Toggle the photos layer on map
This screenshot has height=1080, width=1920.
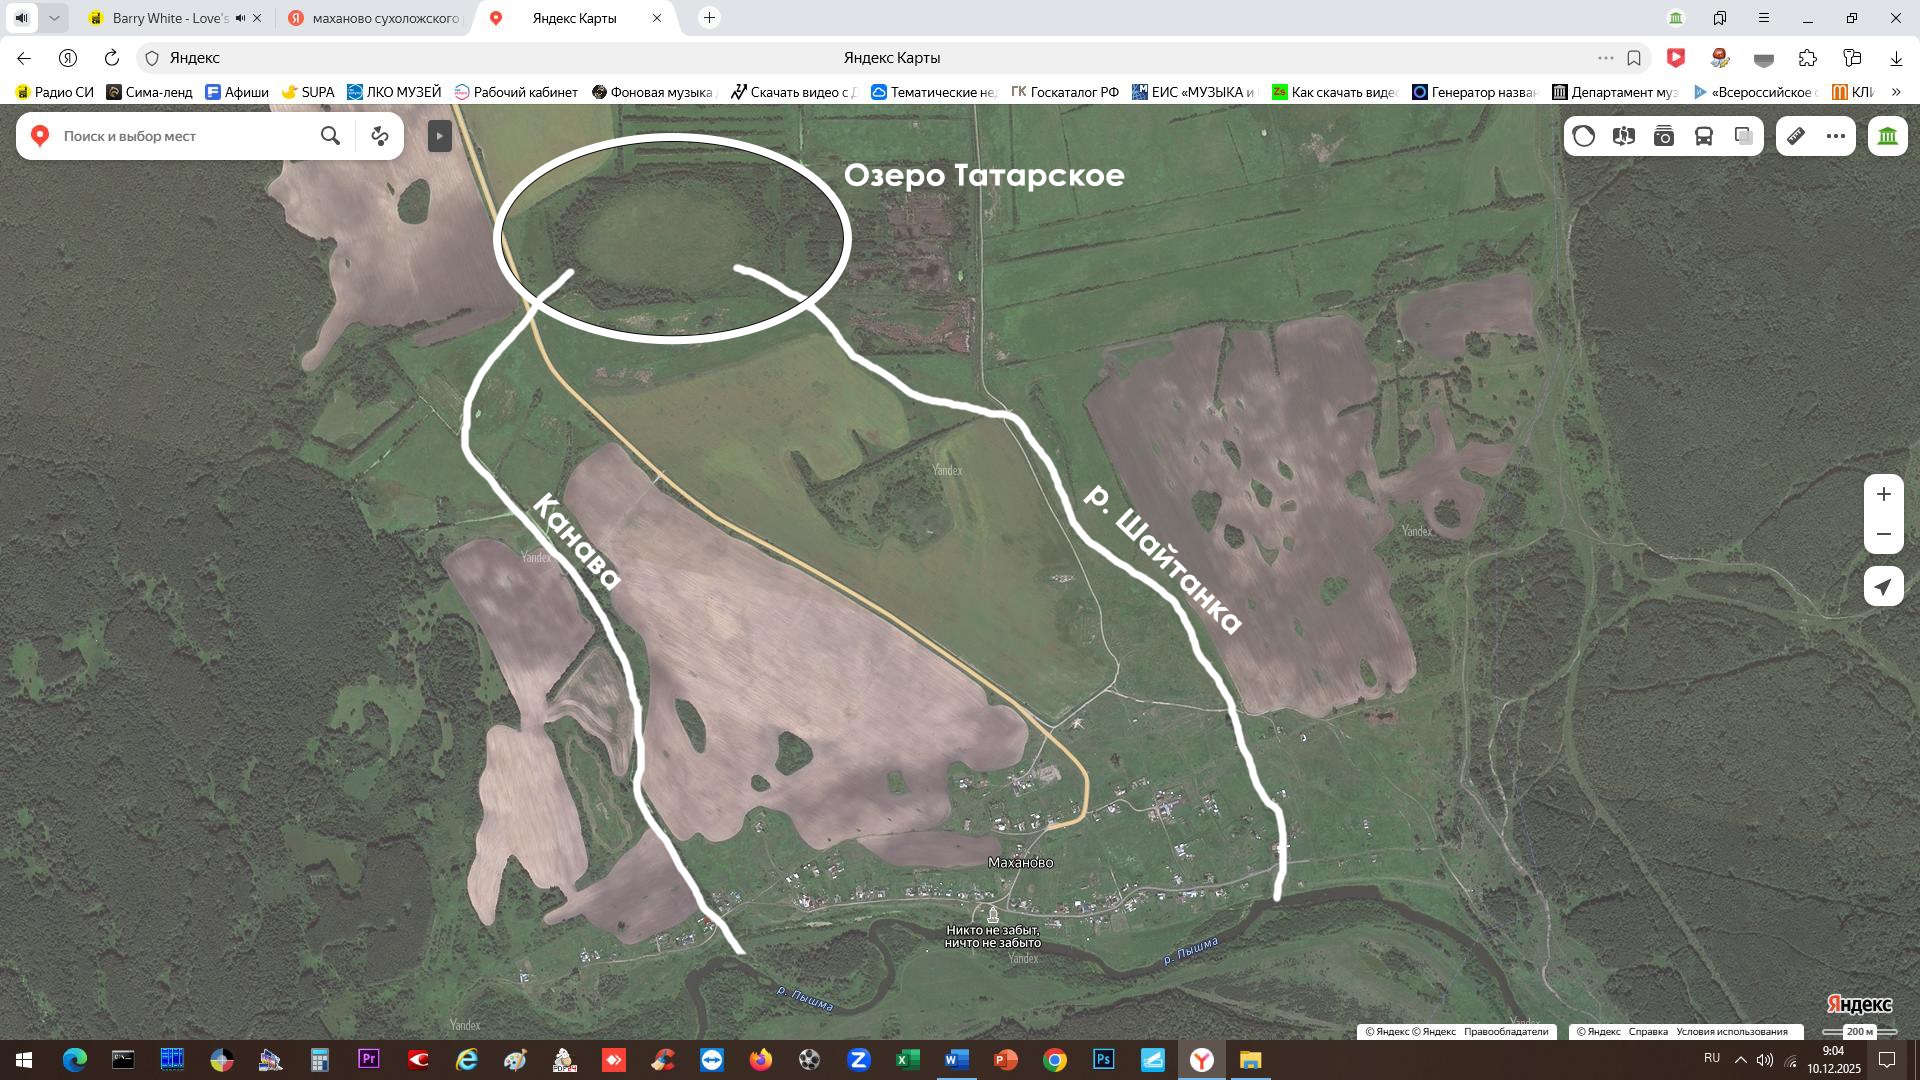(1664, 136)
